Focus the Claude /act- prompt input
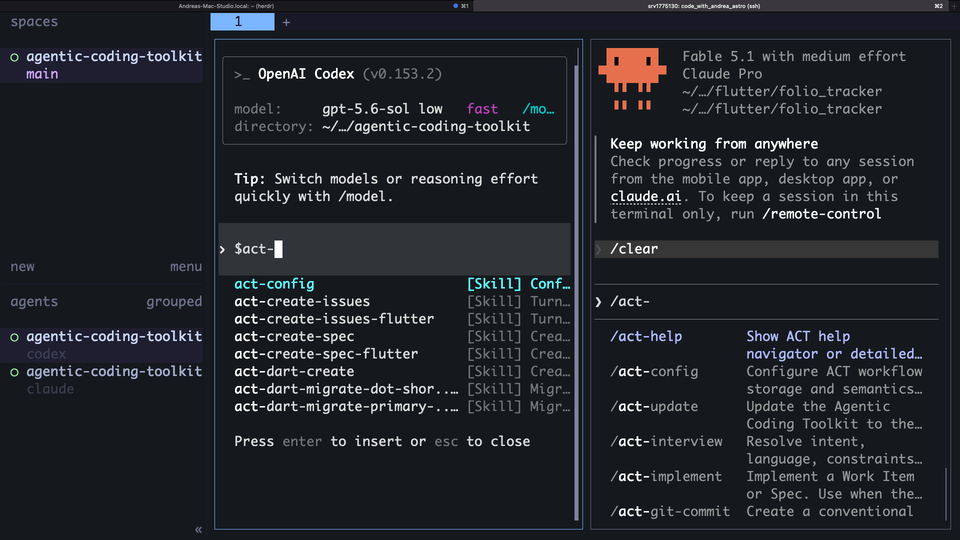Screen dimensions: 960x540 (x=766, y=301)
